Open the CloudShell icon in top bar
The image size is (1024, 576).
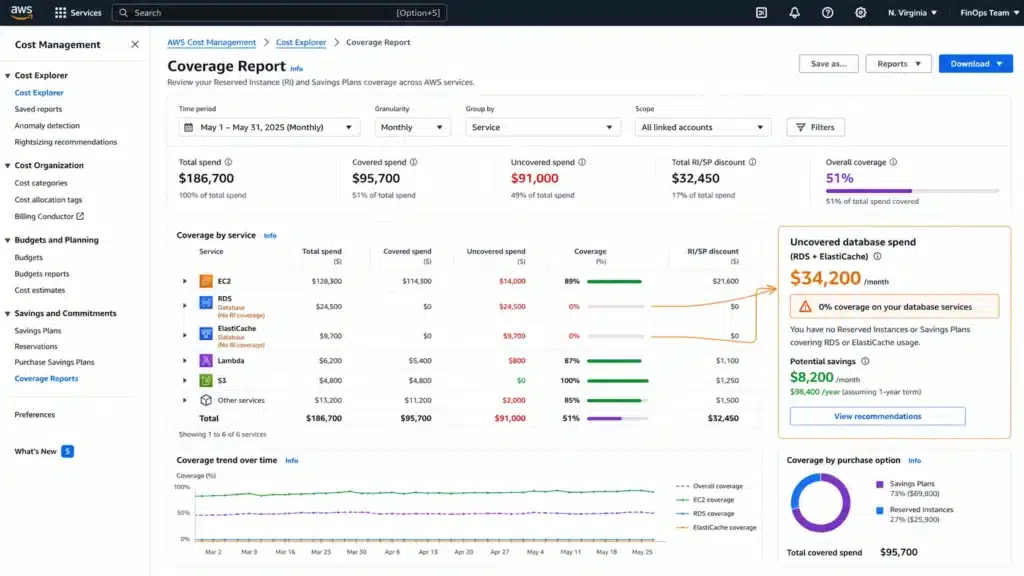pos(761,12)
